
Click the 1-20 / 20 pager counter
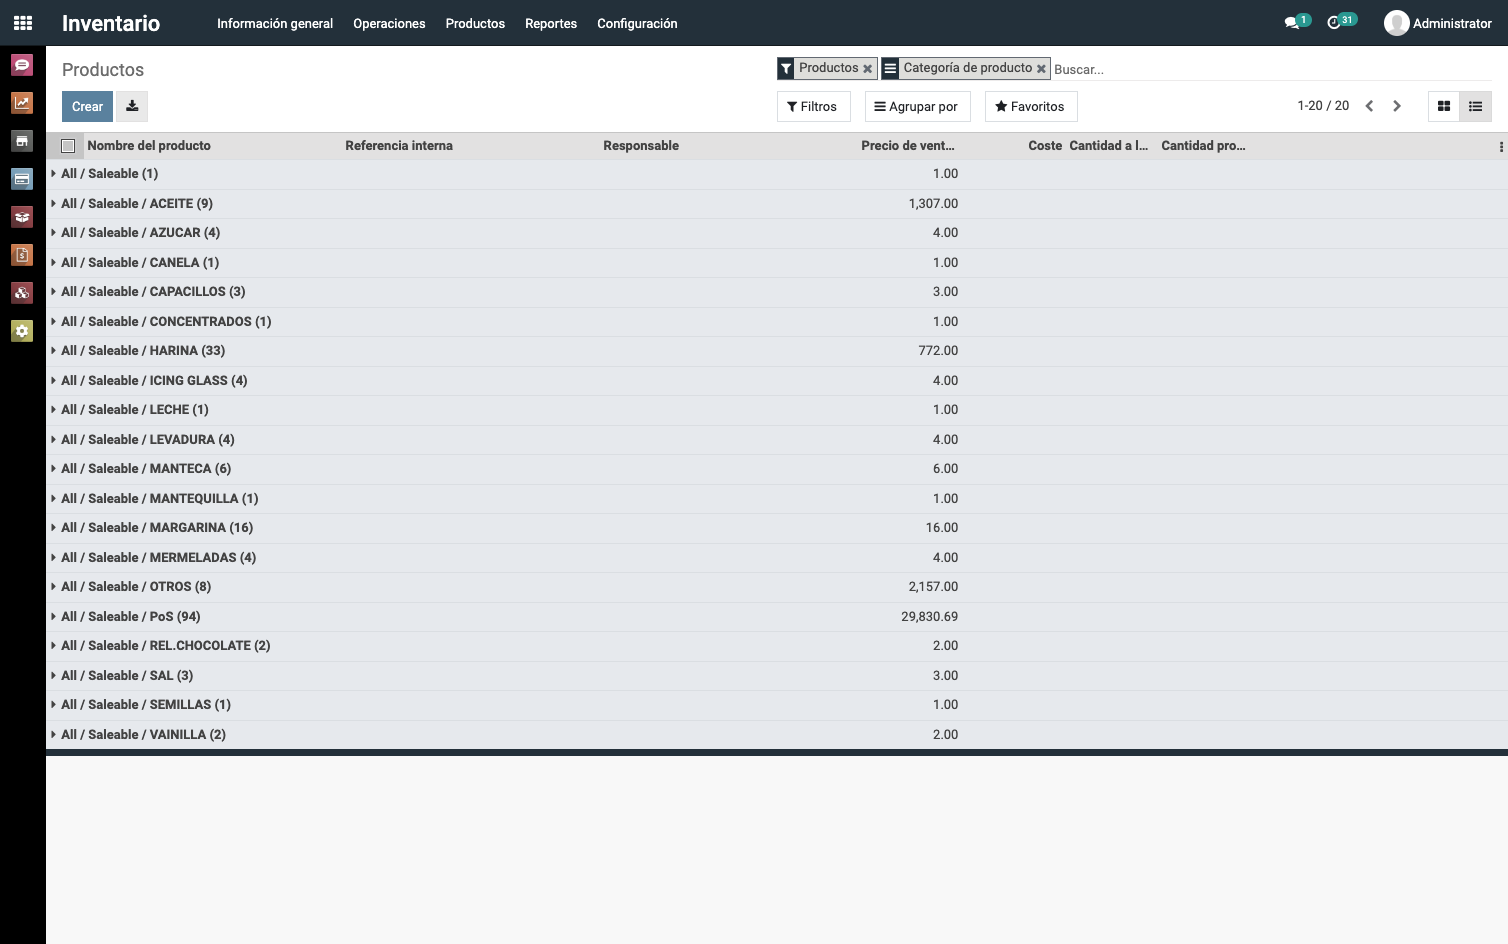click(x=1323, y=106)
